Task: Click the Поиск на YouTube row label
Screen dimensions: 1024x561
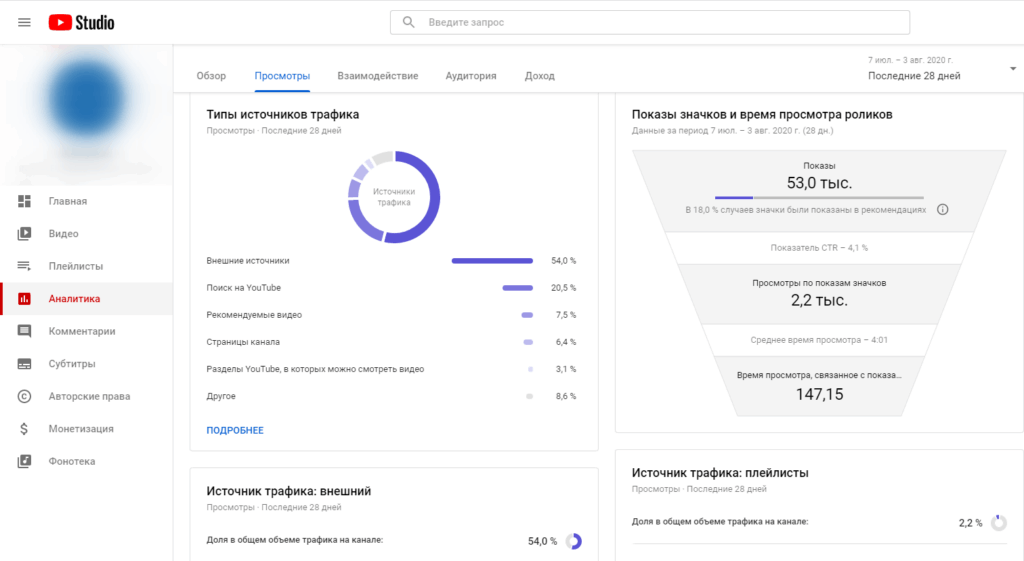Action: pyautogui.click(x=244, y=288)
